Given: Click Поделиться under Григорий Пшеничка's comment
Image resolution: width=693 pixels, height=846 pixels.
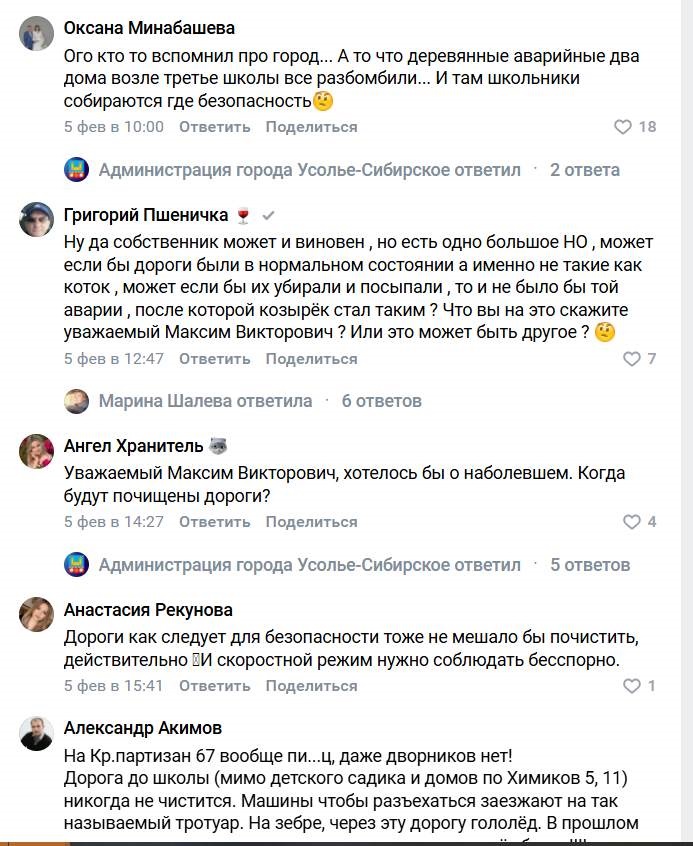Looking at the screenshot, I should click(311, 359).
